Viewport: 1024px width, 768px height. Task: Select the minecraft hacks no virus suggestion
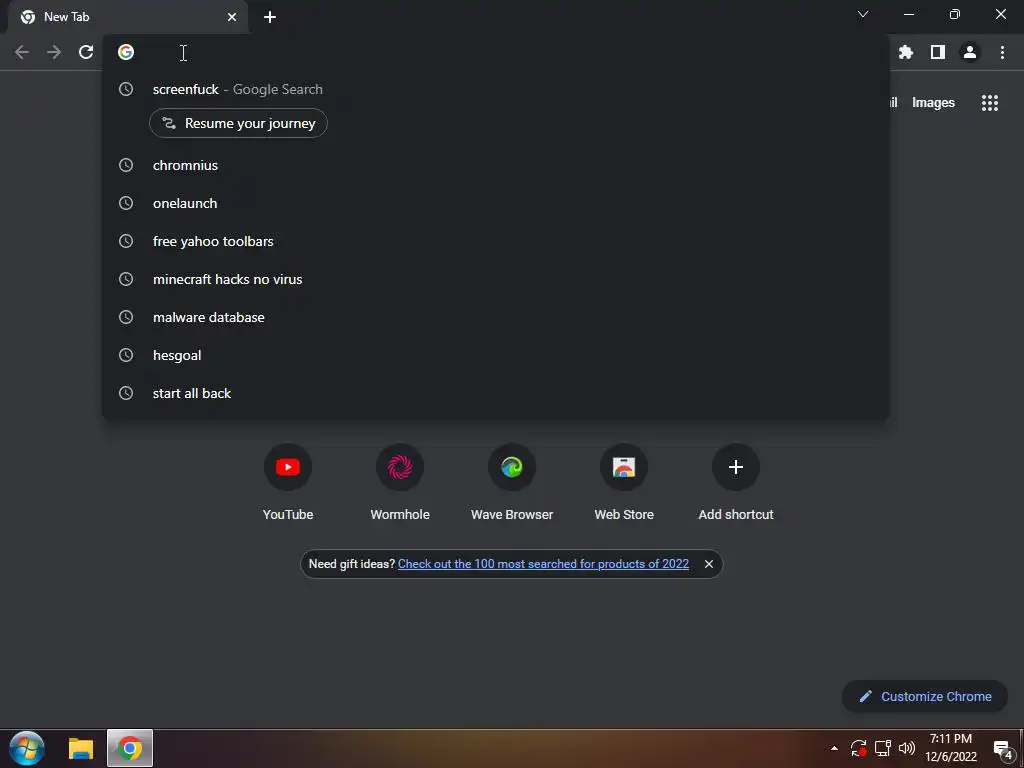[496, 279]
